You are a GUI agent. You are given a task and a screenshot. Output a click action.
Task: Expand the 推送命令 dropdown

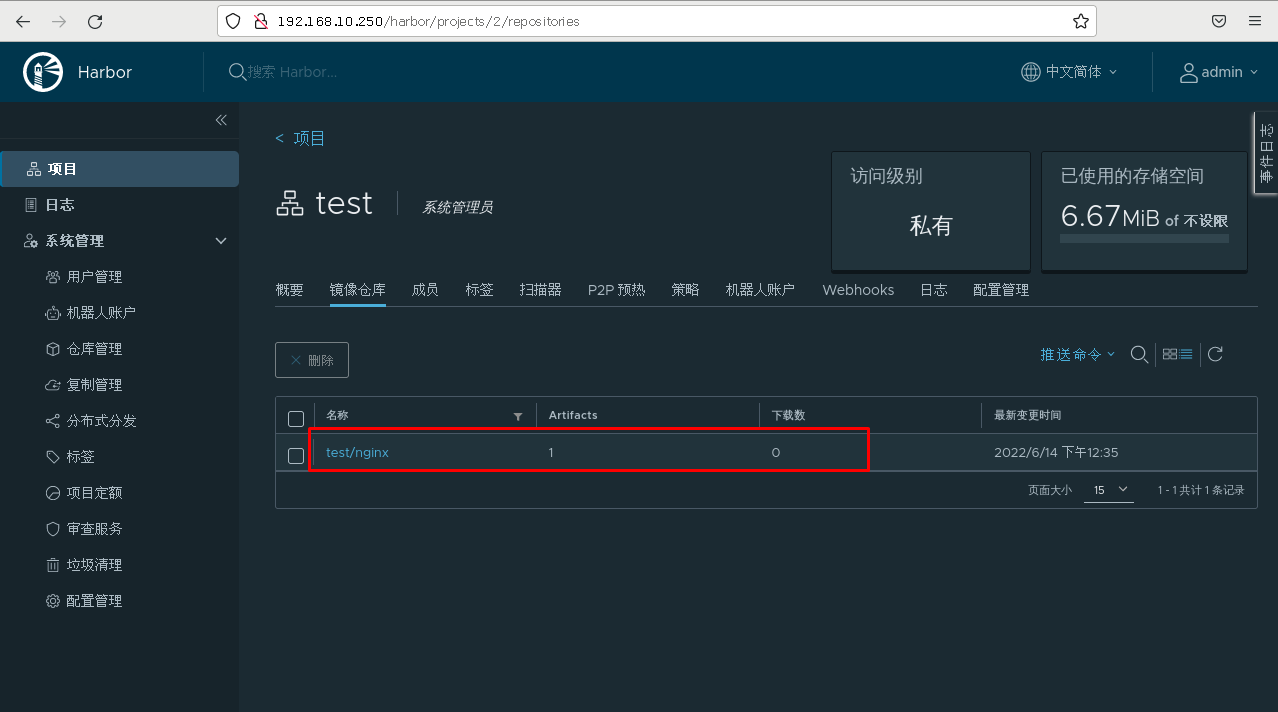coord(1077,354)
